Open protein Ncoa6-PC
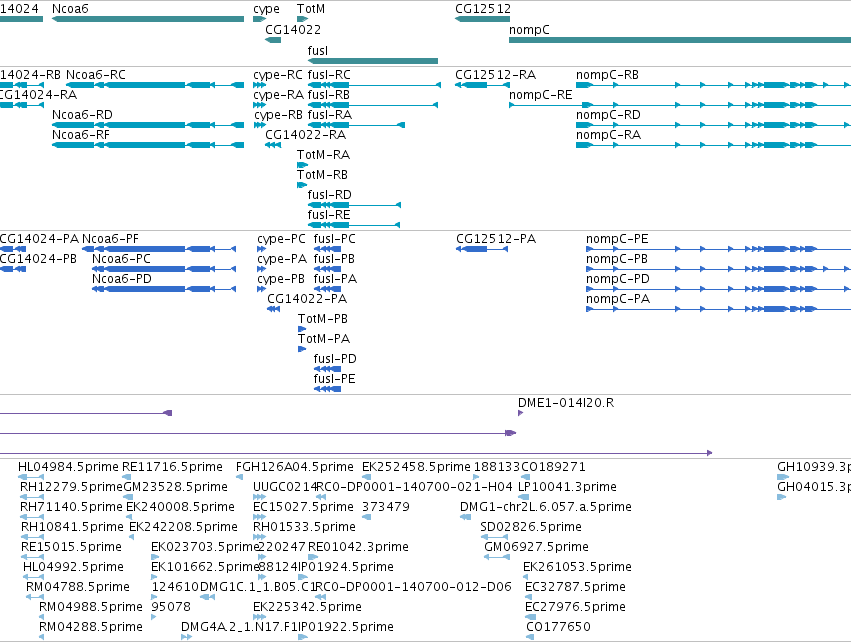851x642 pixels. pos(121,259)
